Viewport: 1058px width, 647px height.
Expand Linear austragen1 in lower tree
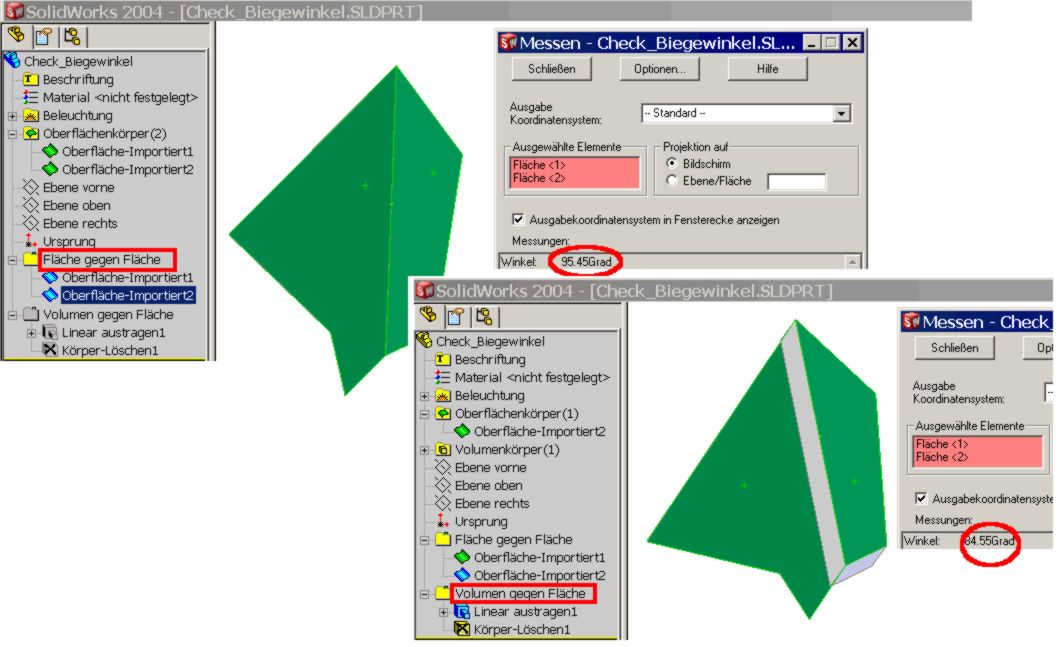[443, 612]
